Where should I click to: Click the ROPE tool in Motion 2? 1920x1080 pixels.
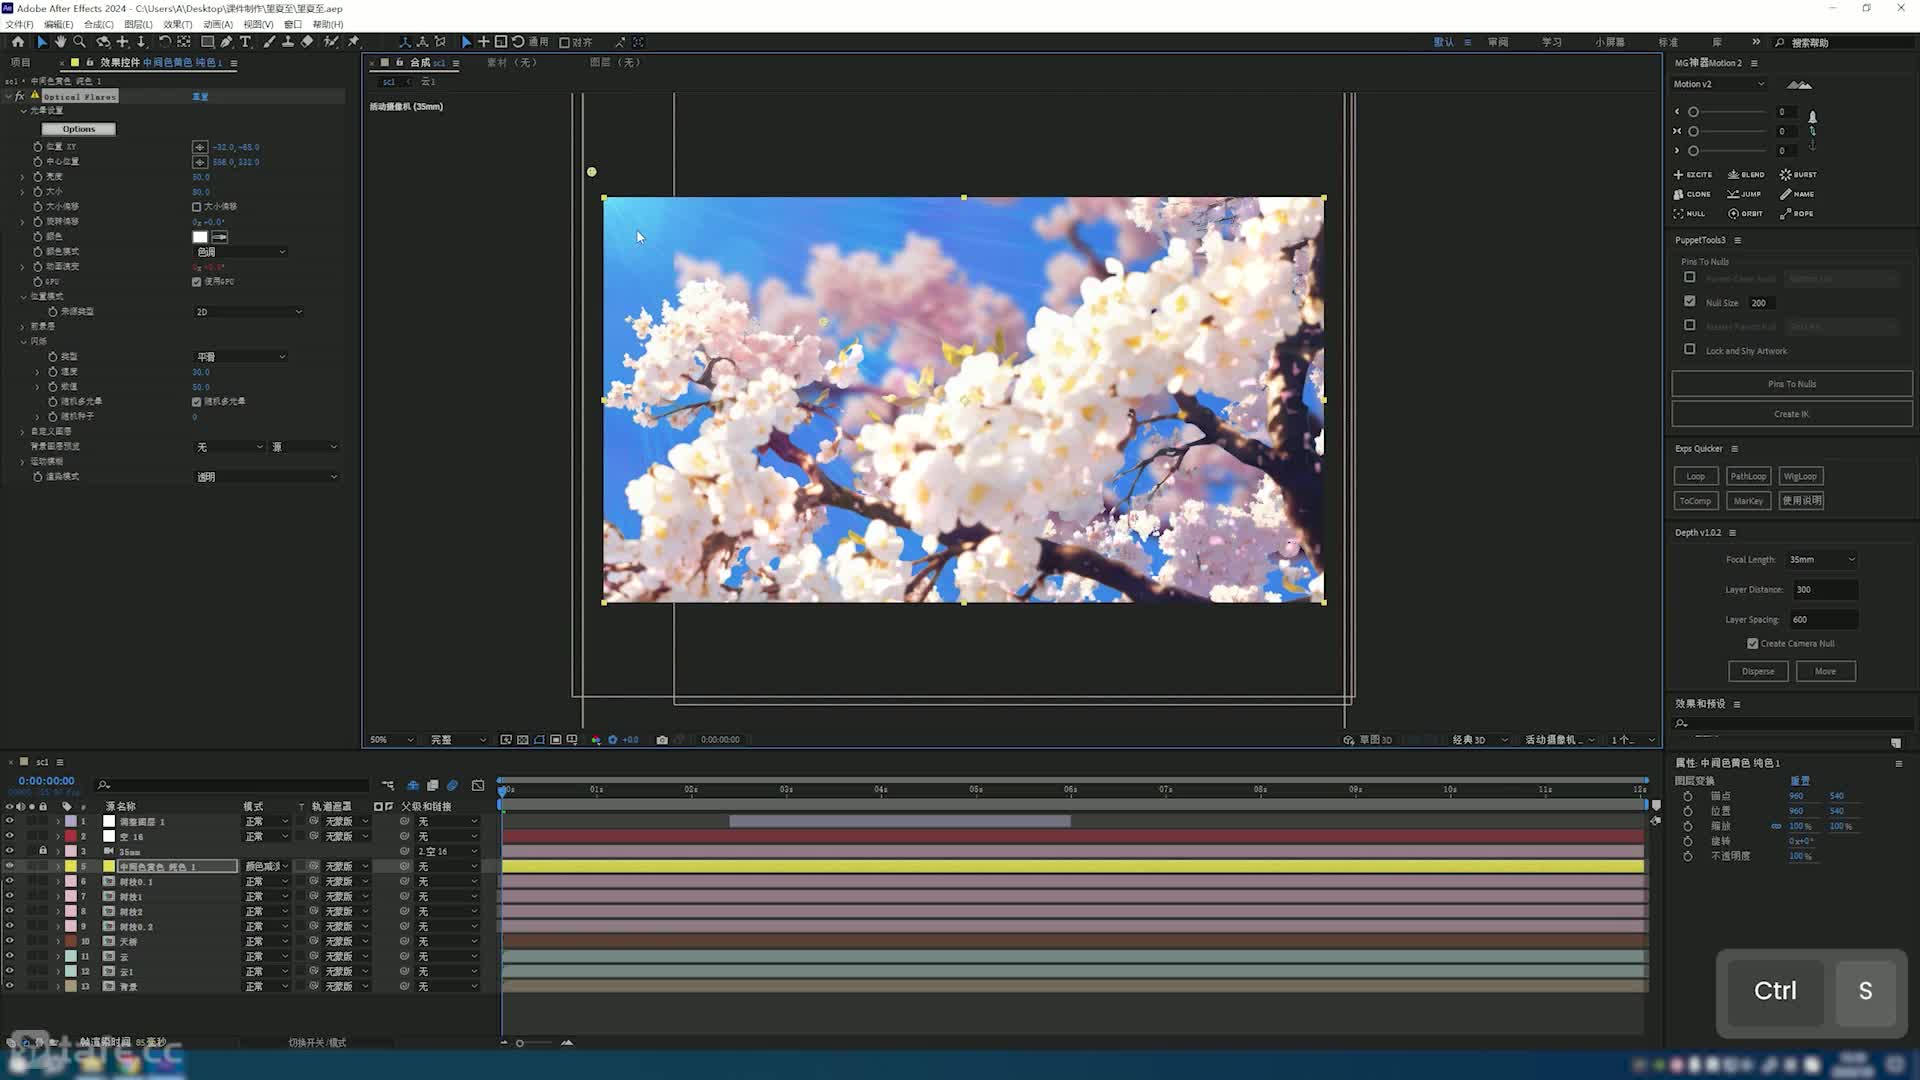point(1797,214)
